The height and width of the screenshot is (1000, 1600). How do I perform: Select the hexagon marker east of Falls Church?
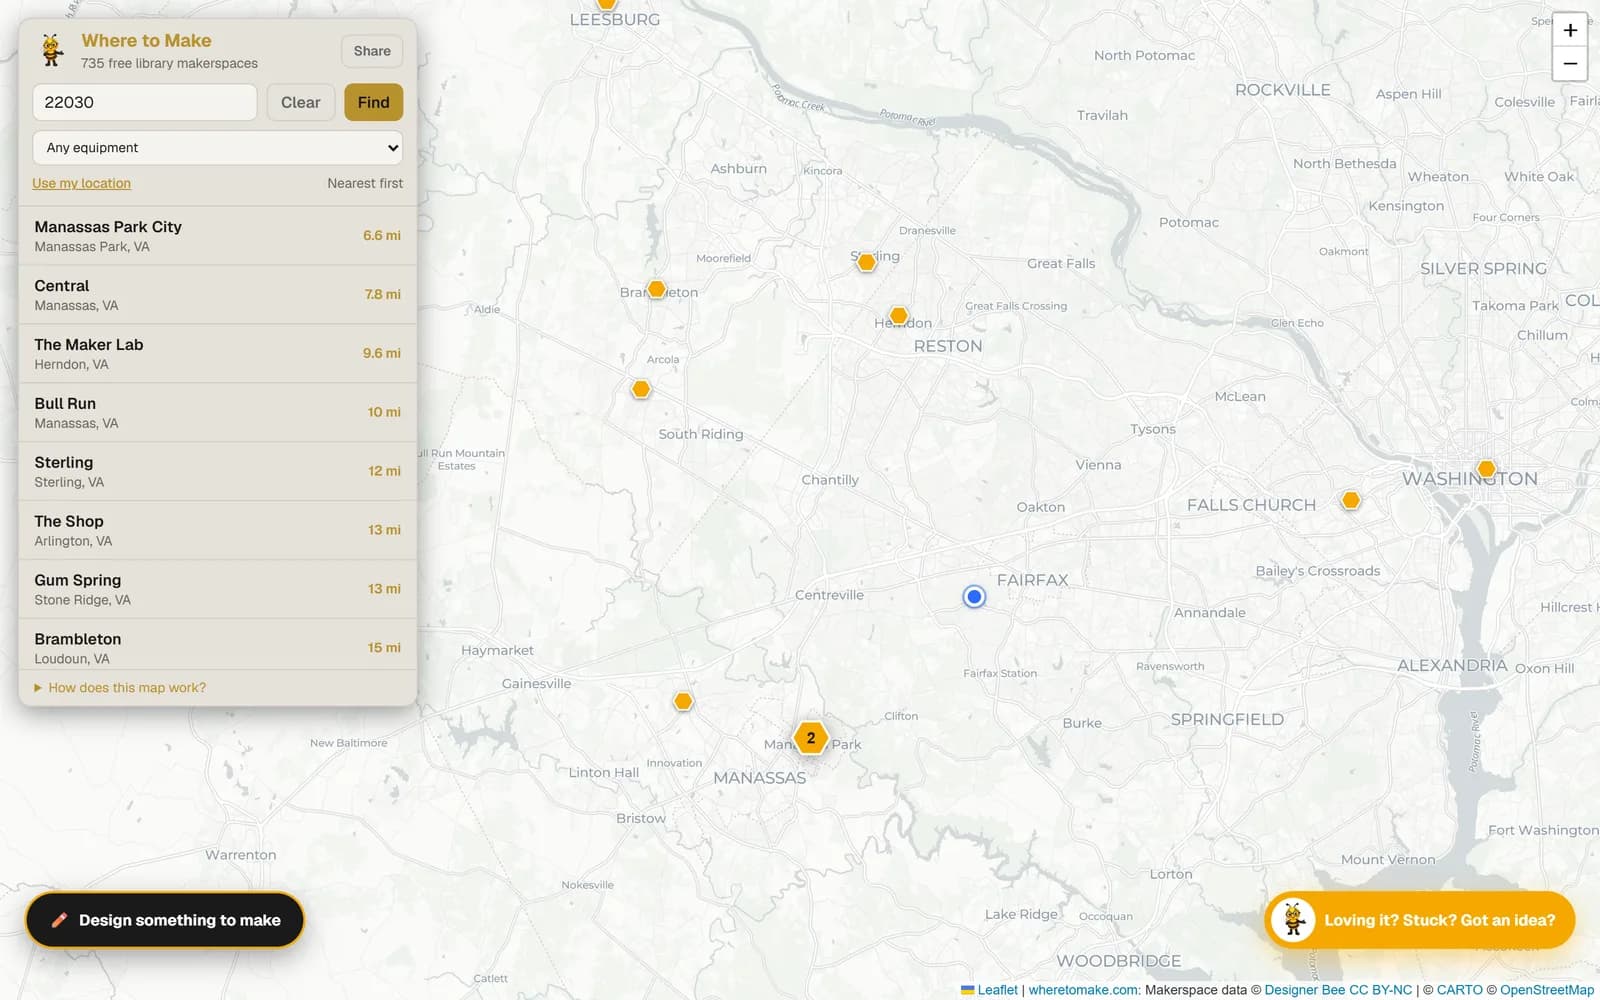(x=1351, y=500)
